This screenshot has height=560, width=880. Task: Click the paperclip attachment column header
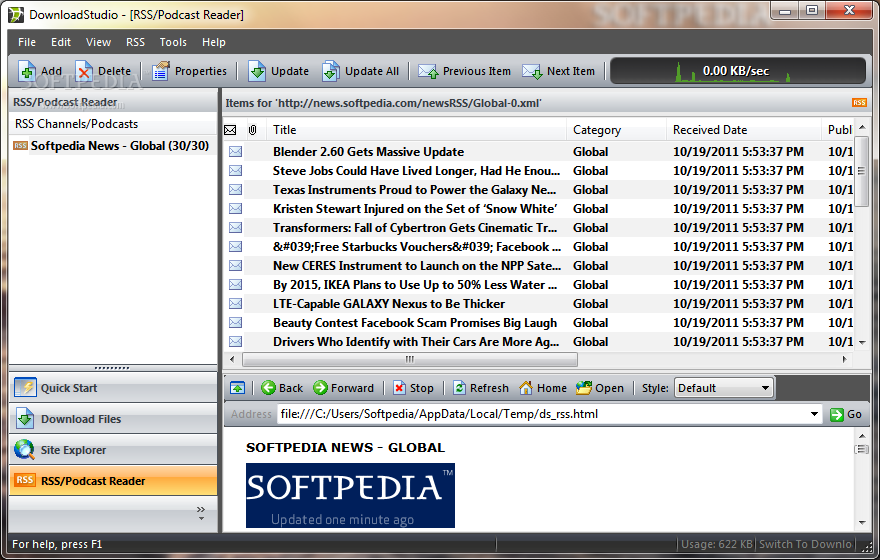pyautogui.click(x=253, y=130)
